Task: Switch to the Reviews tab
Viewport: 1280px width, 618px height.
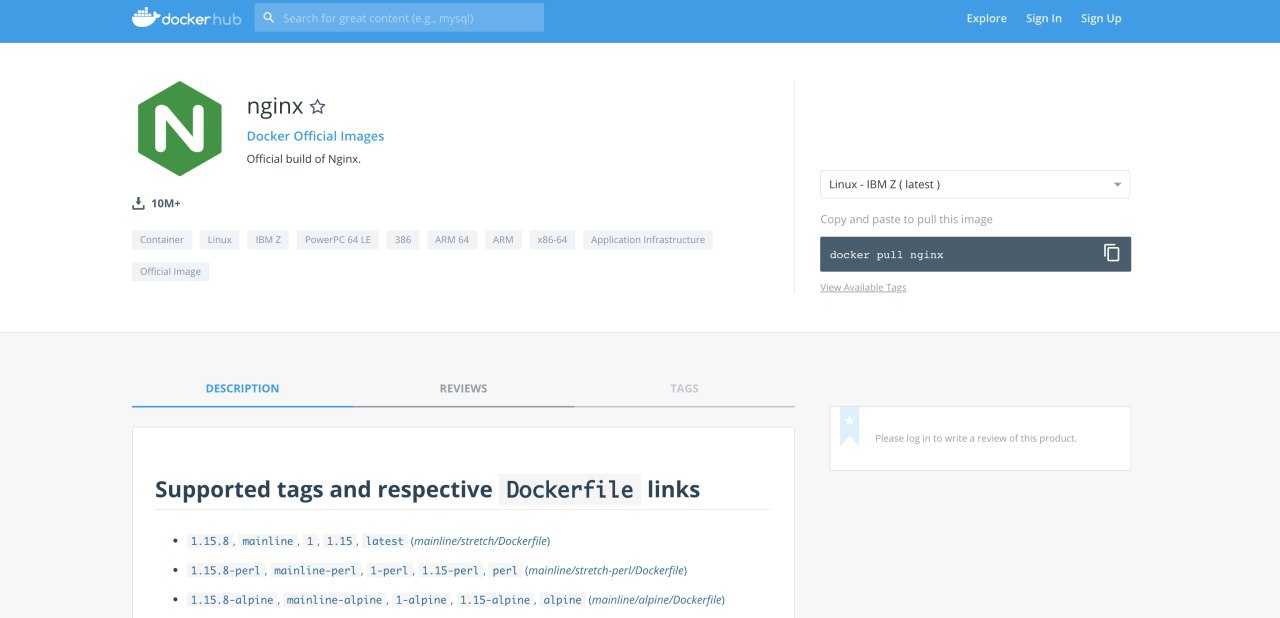Action: click(463, 388)
